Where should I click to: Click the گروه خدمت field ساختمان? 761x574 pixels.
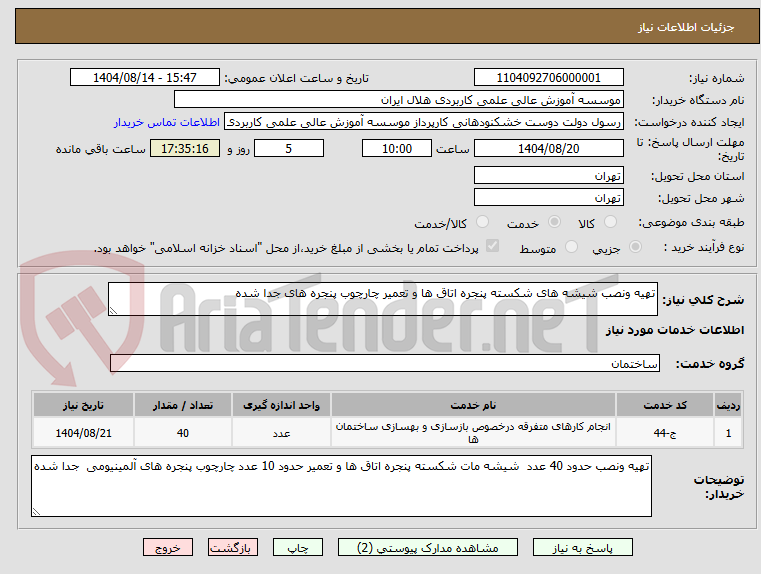384,363
